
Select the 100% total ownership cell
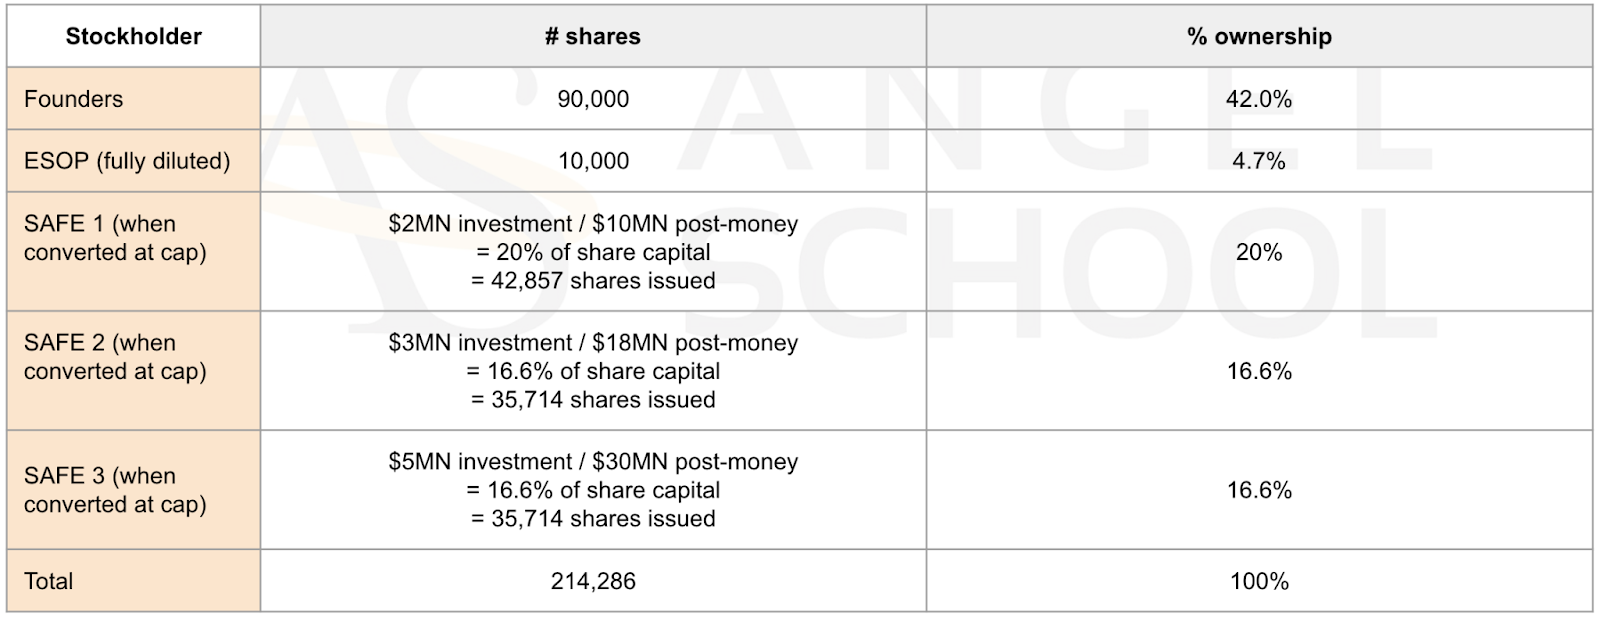(1259, 581)
